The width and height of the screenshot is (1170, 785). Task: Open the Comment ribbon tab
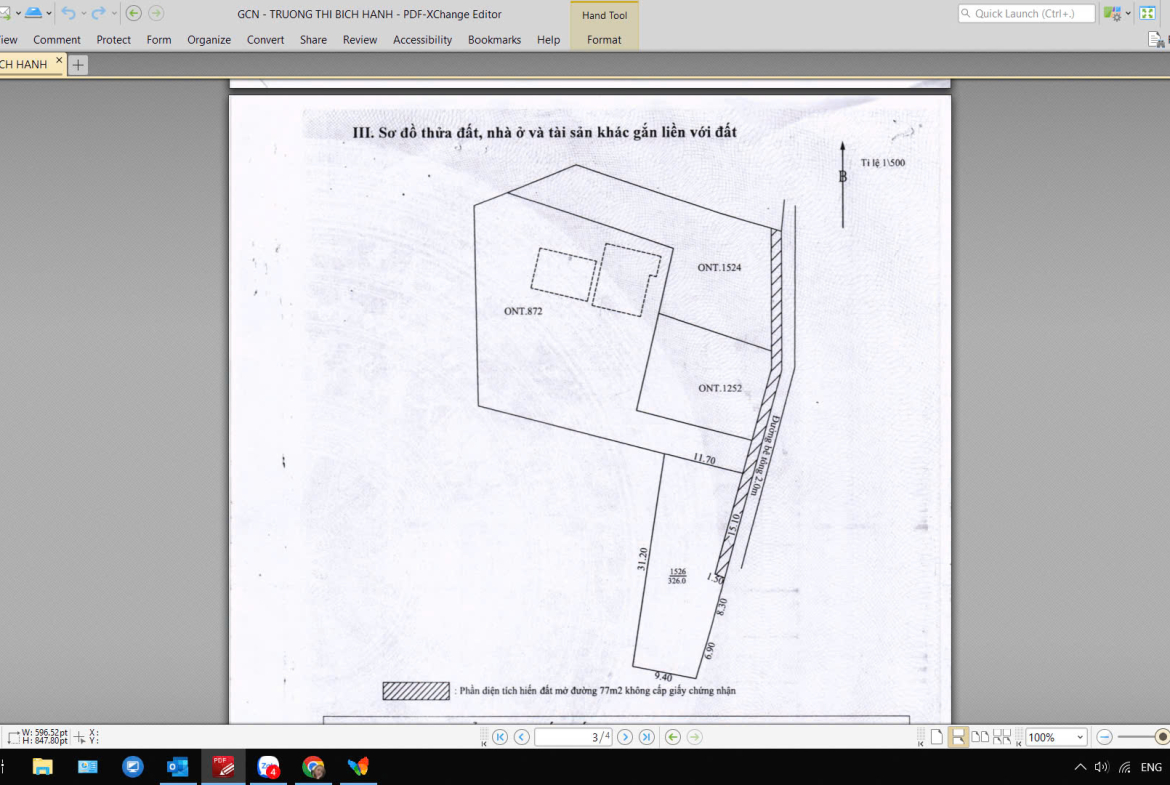click(57, 40)
